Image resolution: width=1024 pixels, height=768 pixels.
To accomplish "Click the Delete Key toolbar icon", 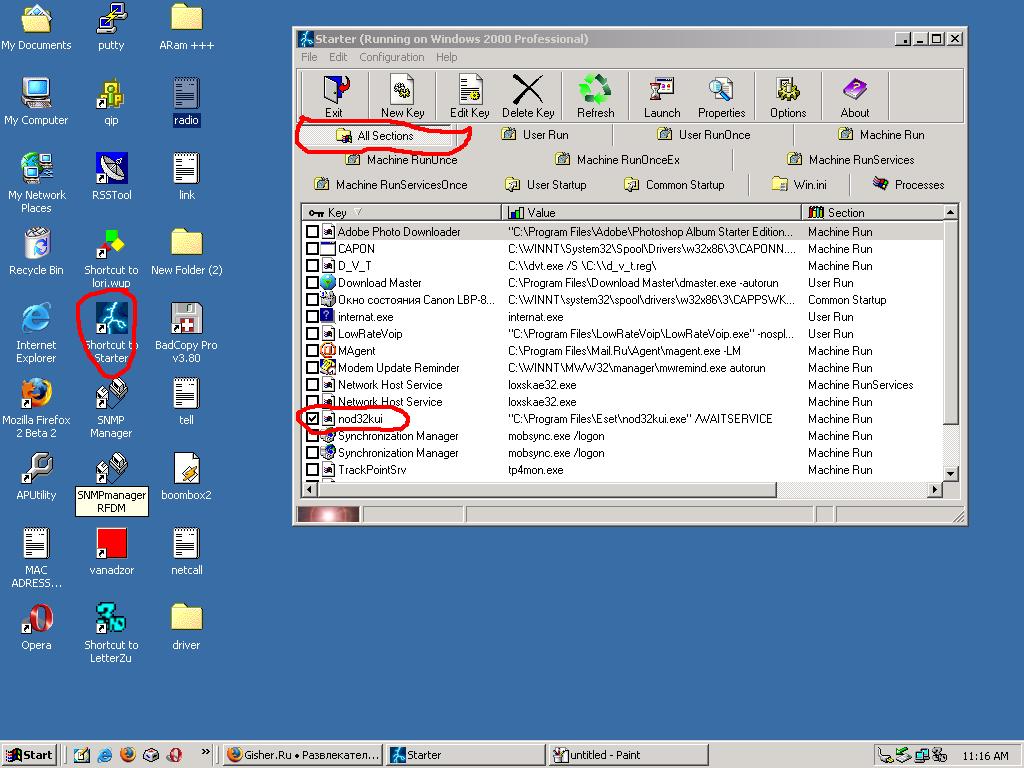I will [x=528, y=97].
